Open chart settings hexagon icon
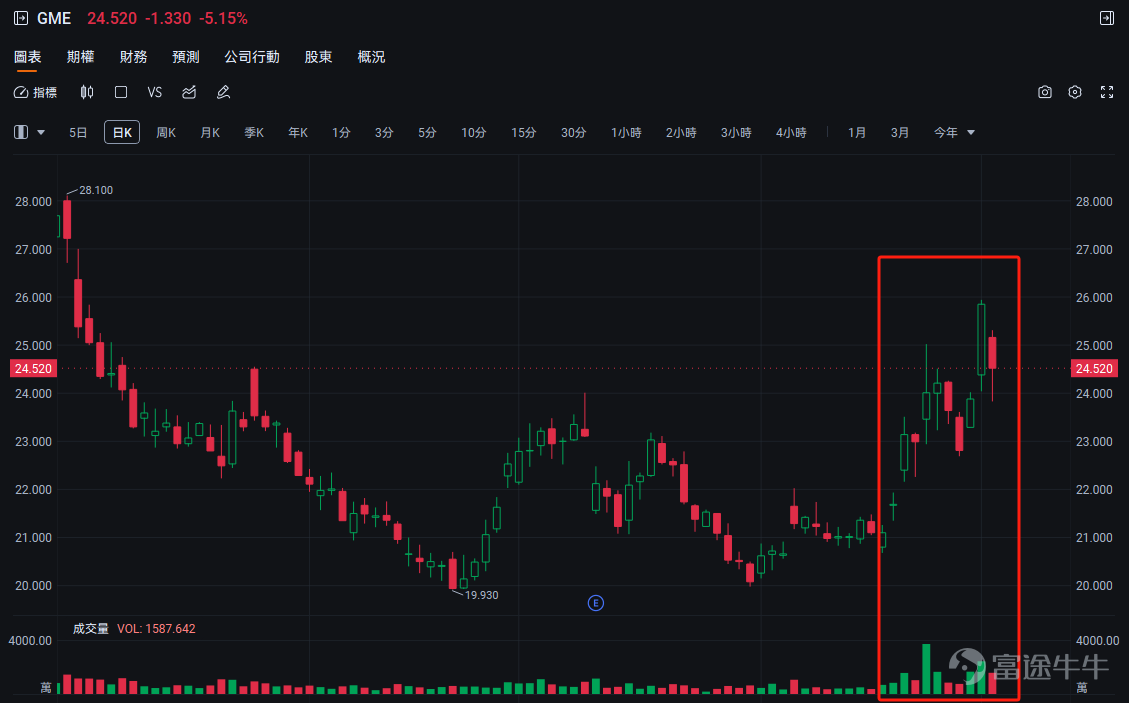The image size is (1129, 703). [x=1075, y=92]
